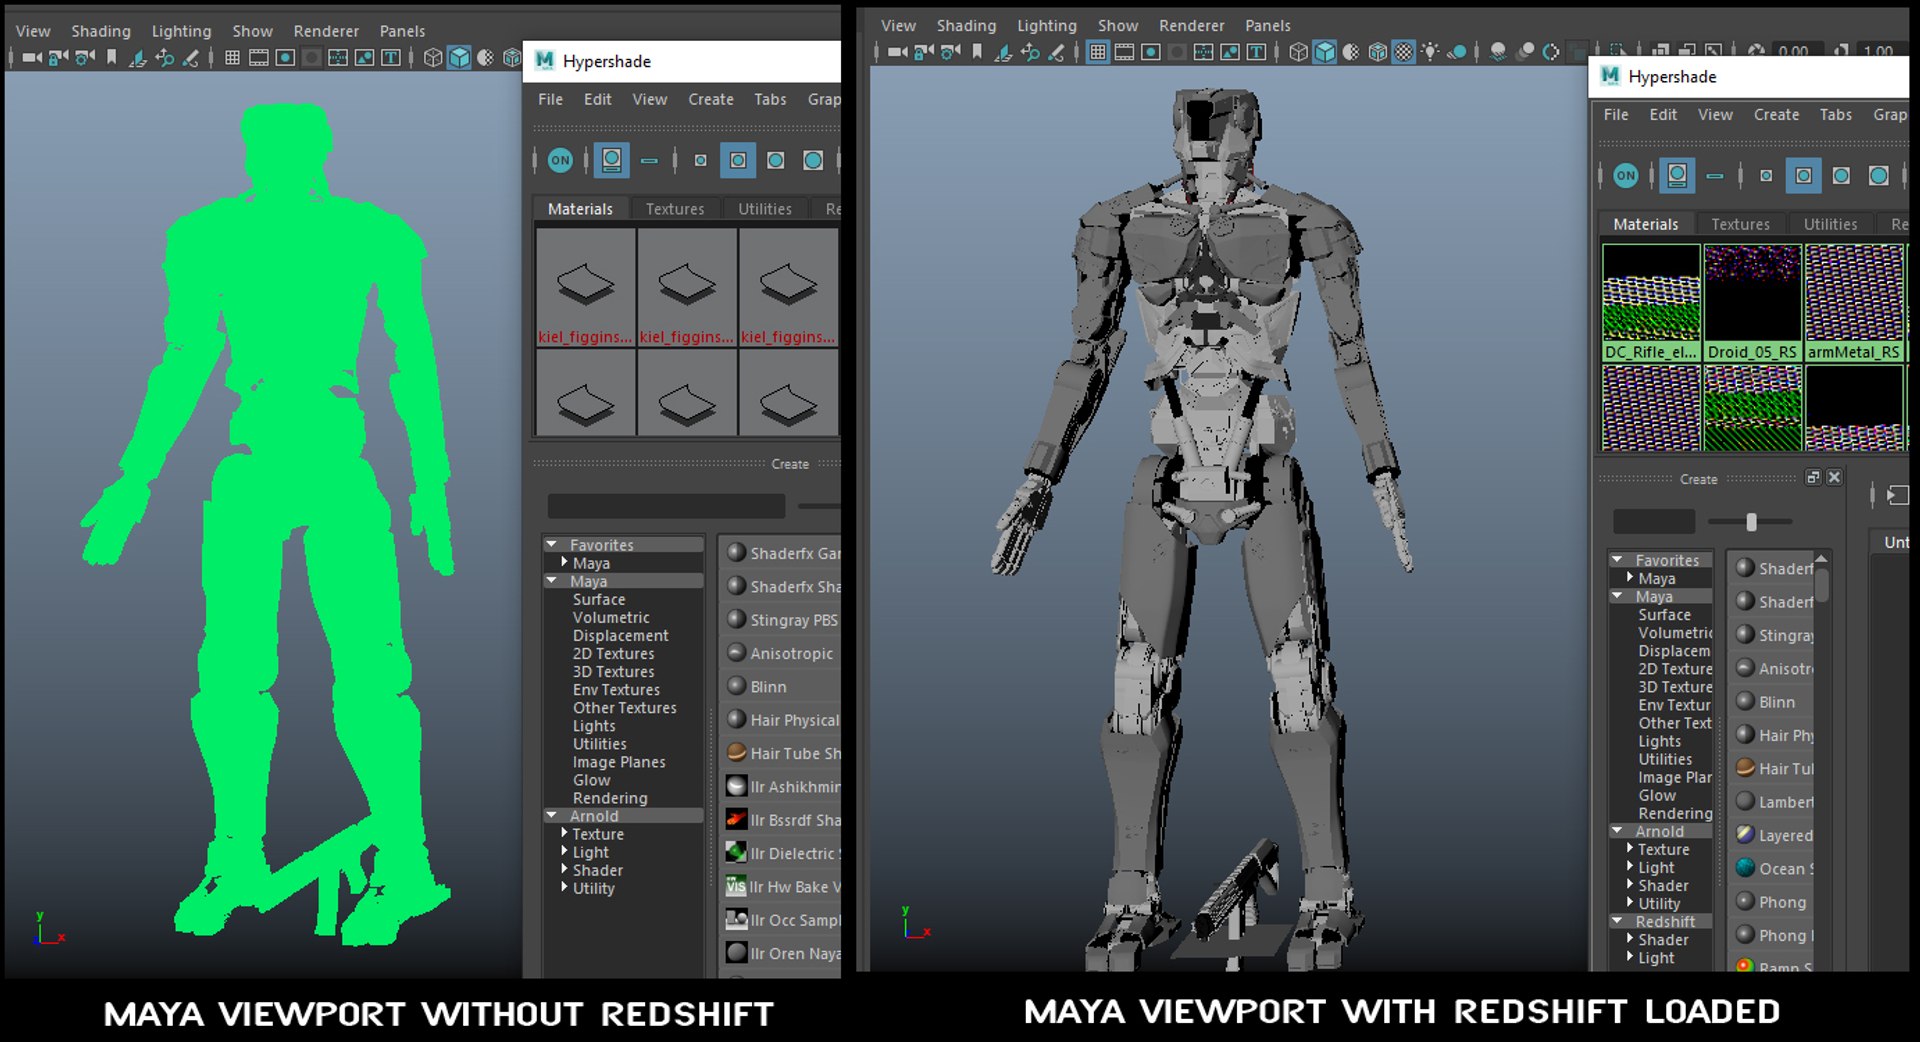Select medium swatches icon in left Hypershade
Image resolution: width=1920 pixels, height=1042 pixels.
tap(738, 160)
